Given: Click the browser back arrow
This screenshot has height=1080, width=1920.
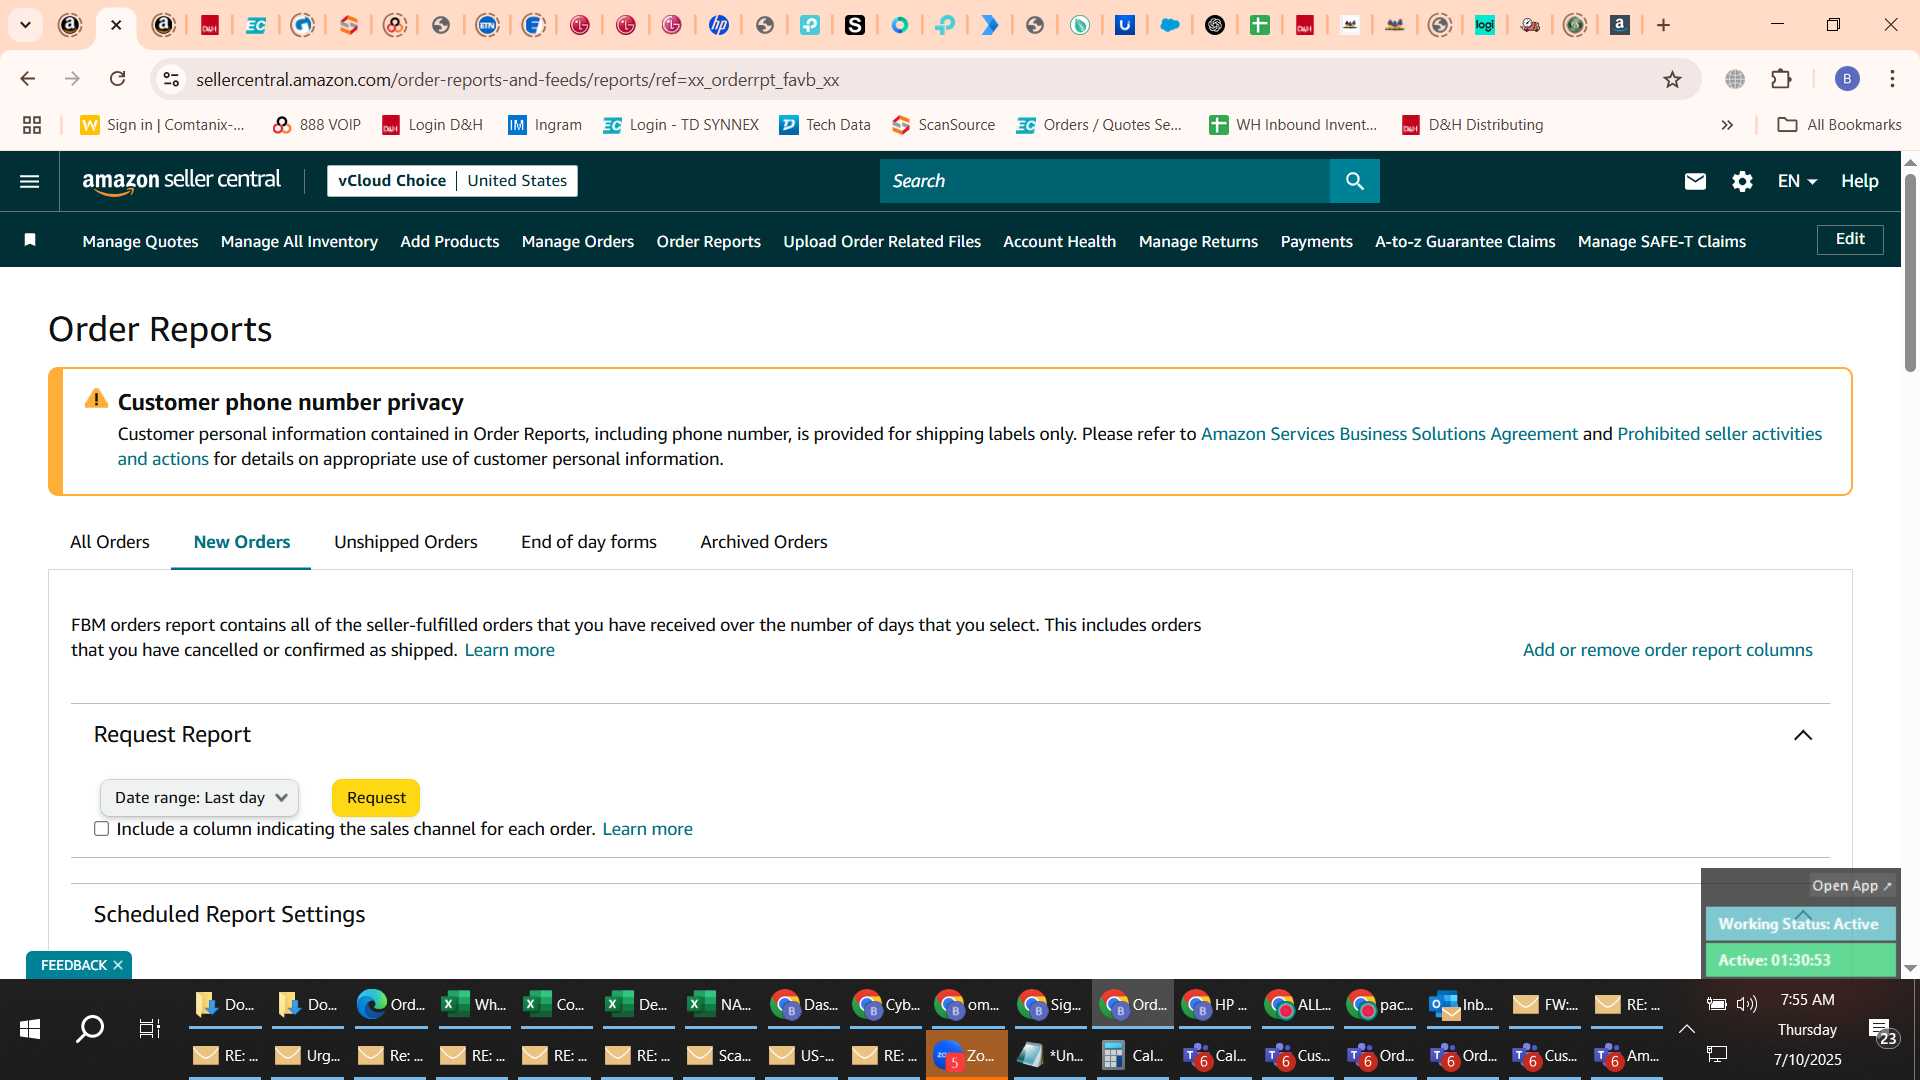Looking at the screenshot, I should pos(28,79).
